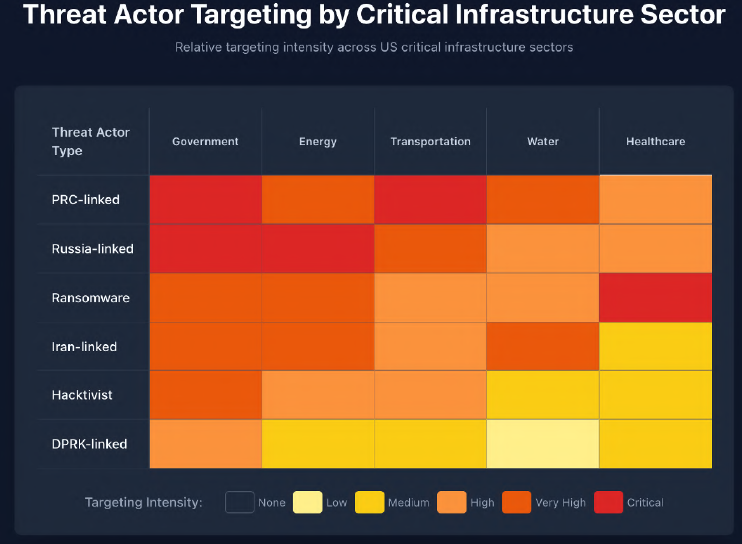
Task: Click the None legend swatch
Action: pyautogui.click(x=239, y=502)
